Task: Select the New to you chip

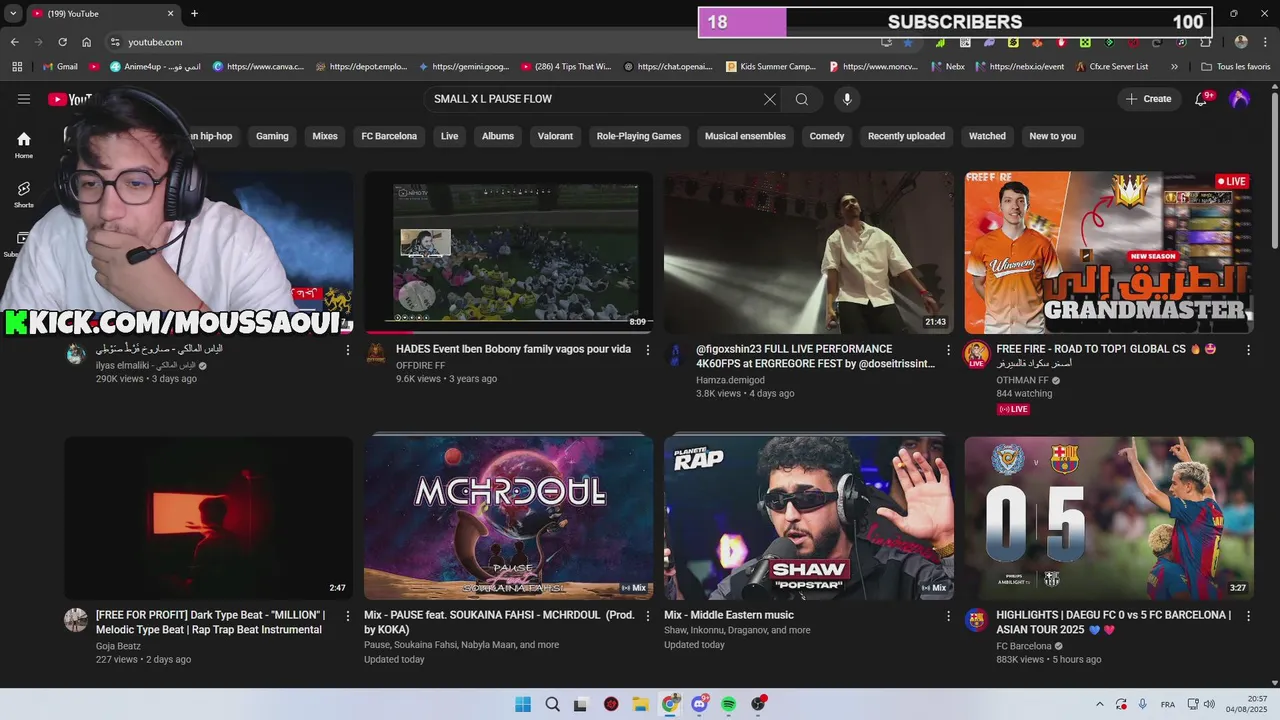Action: coord(1053,136)
